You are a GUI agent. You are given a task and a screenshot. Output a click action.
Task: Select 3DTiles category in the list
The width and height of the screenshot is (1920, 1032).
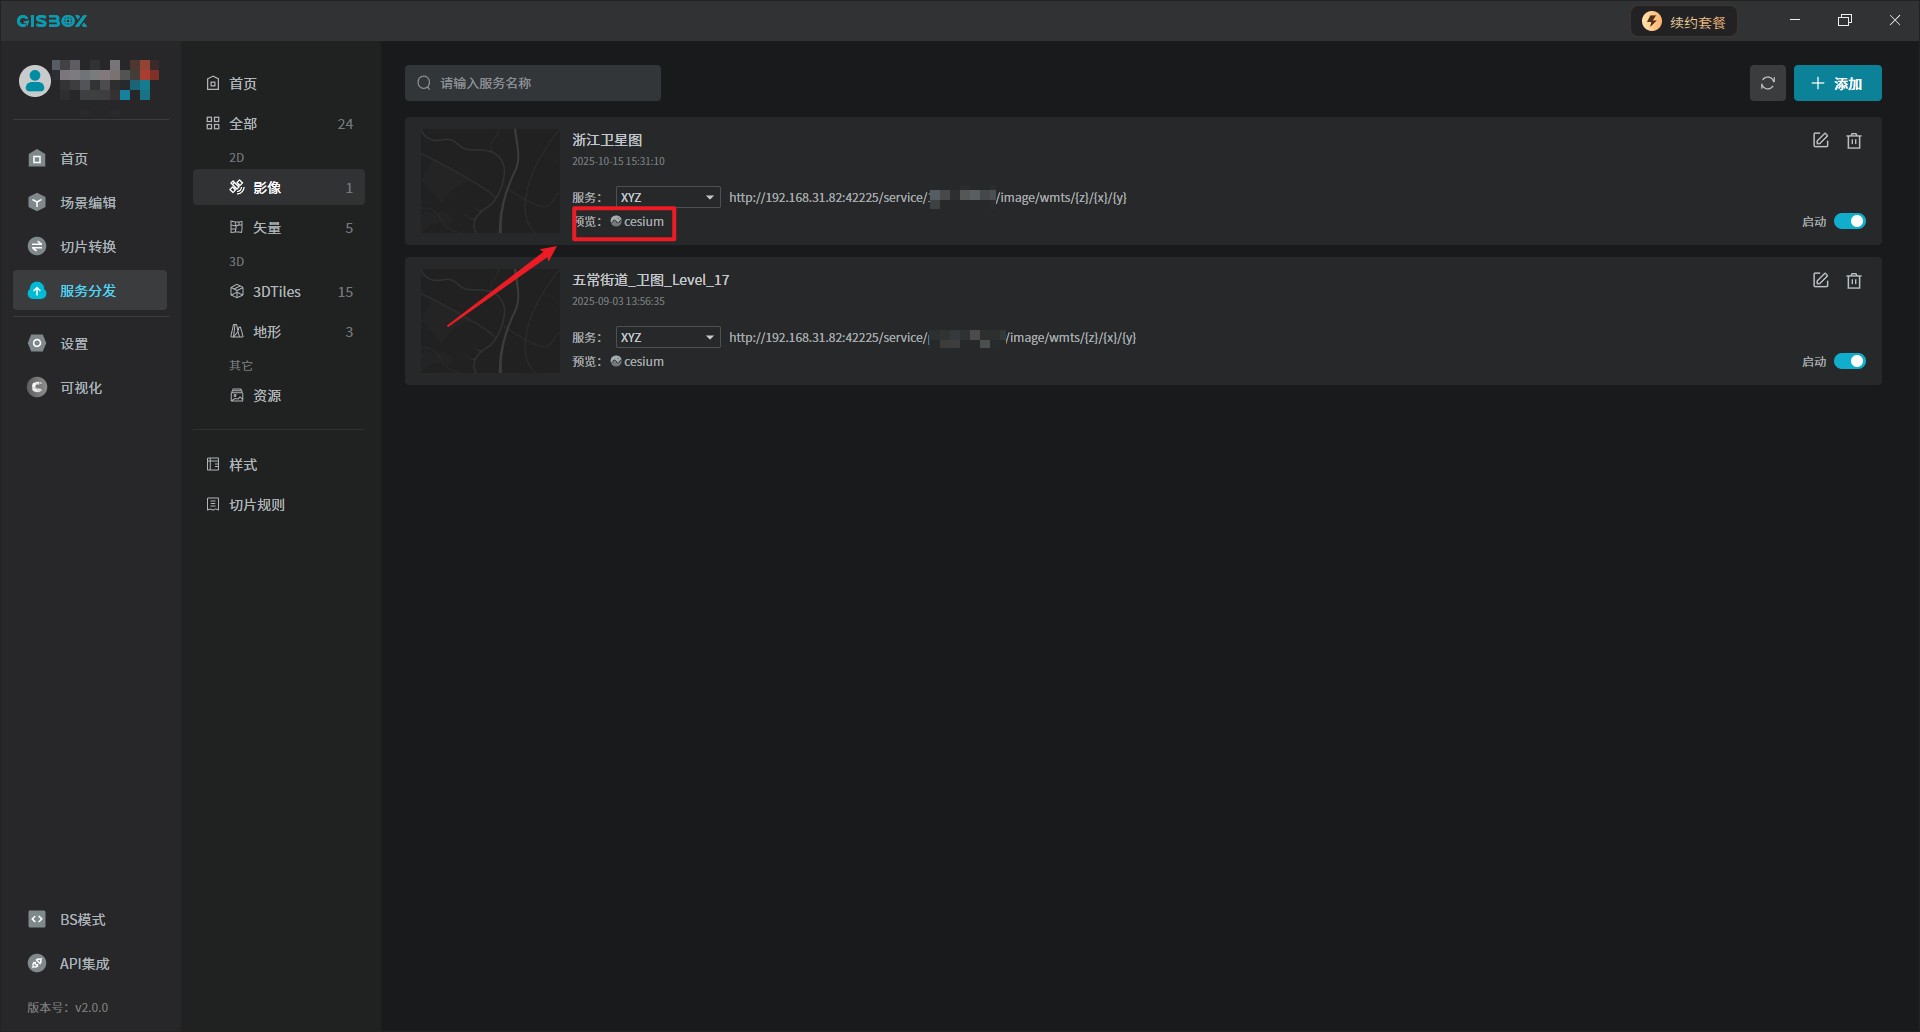pos(277,292)
